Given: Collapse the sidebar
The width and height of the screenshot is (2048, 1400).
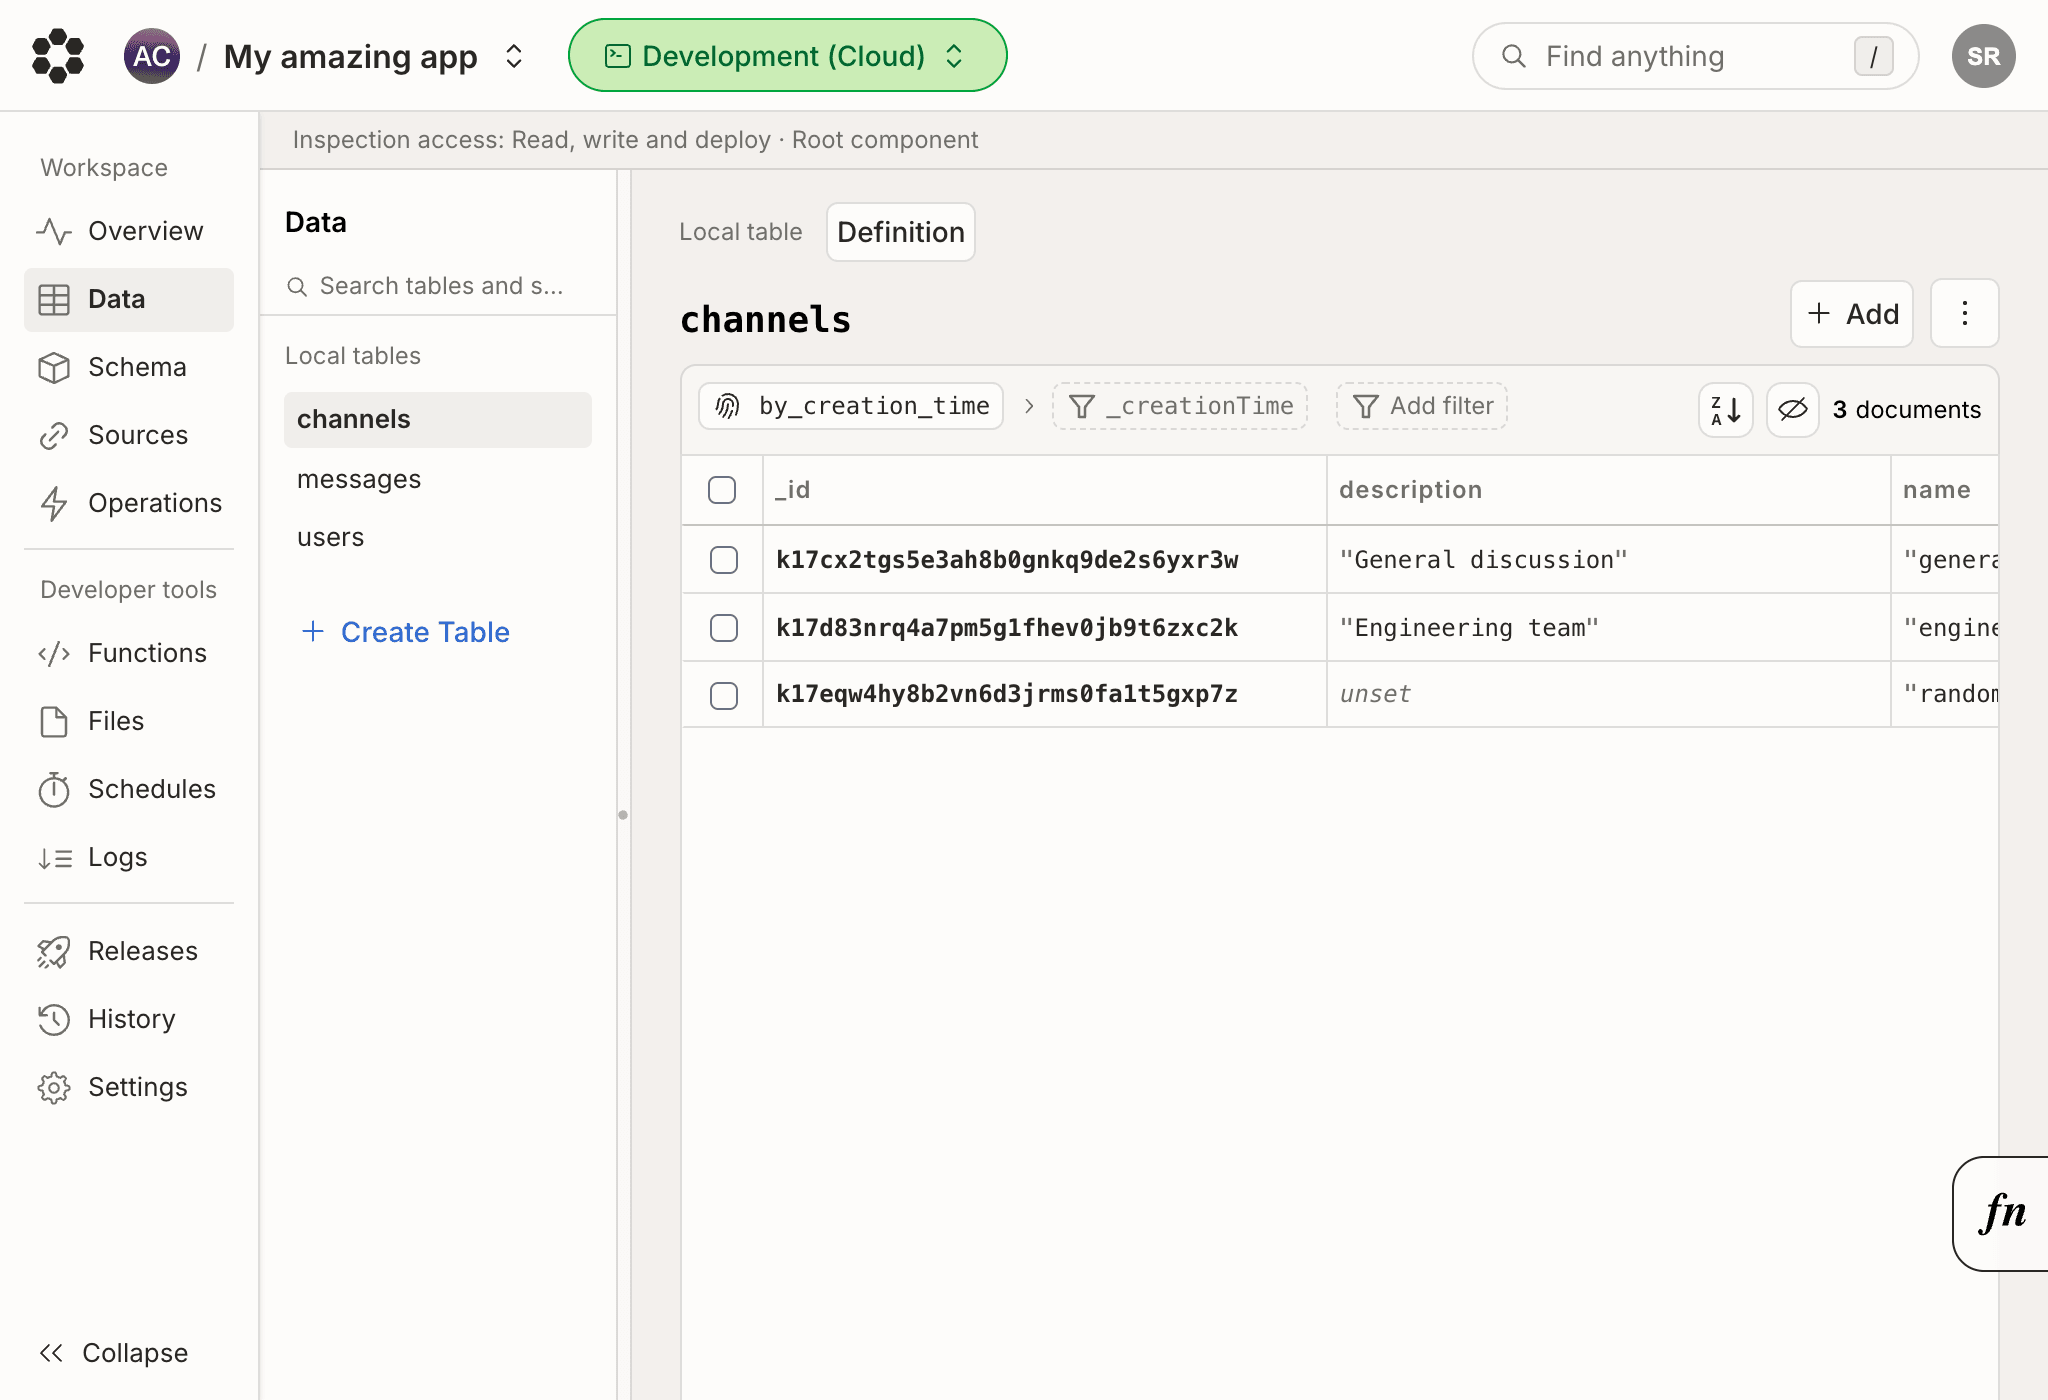Looking at the screenshot, I should 113,1353.
